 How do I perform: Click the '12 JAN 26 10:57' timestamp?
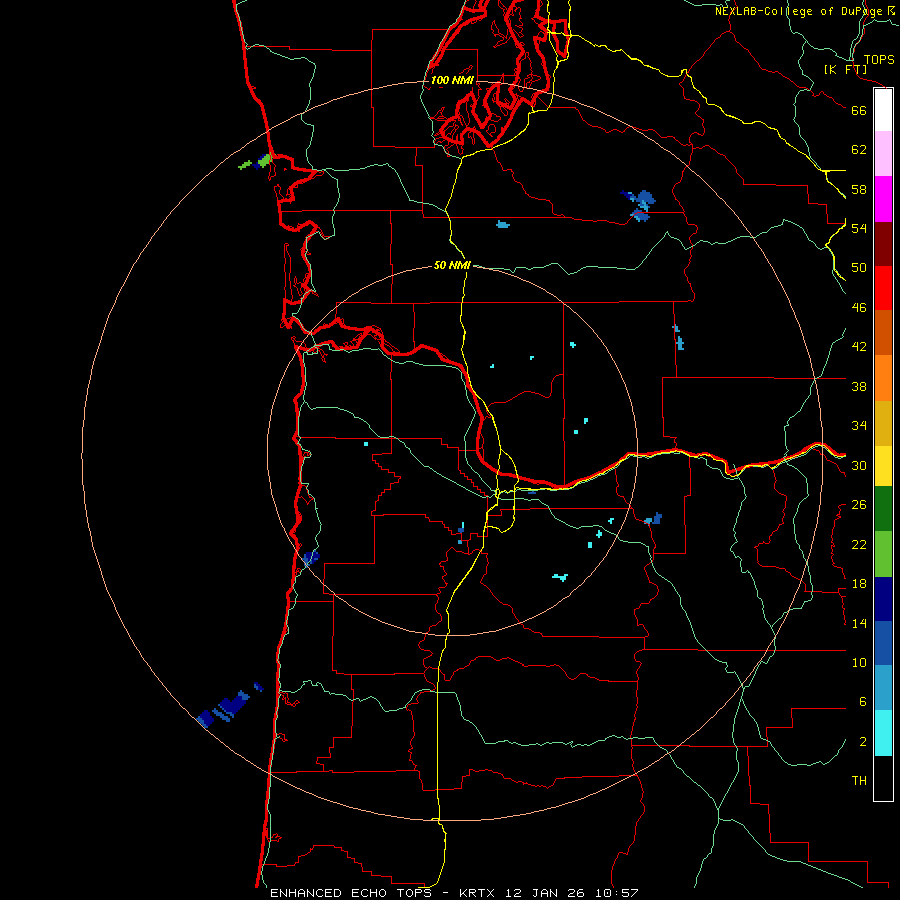572,893
